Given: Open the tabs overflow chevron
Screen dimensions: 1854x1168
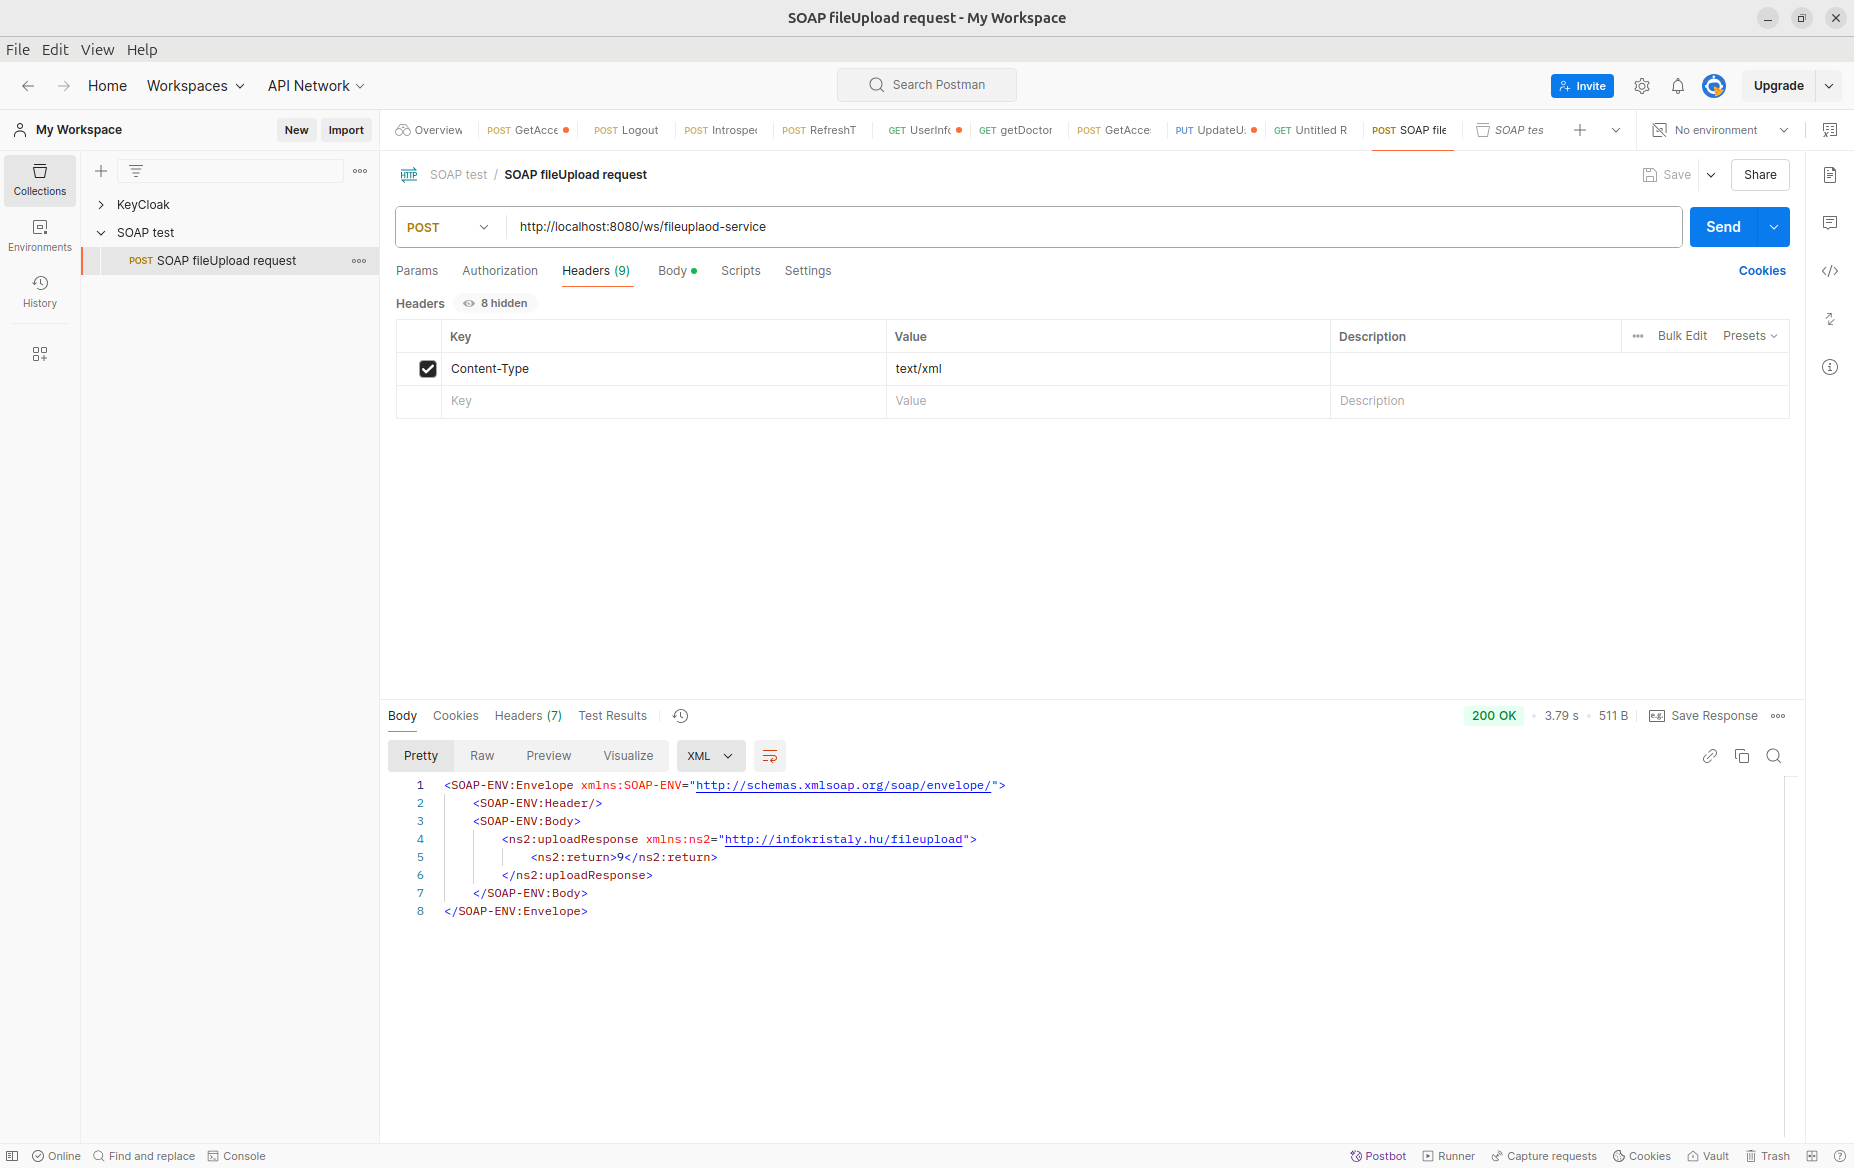Looking at the screenshot, I should [x=1616, y=130].
